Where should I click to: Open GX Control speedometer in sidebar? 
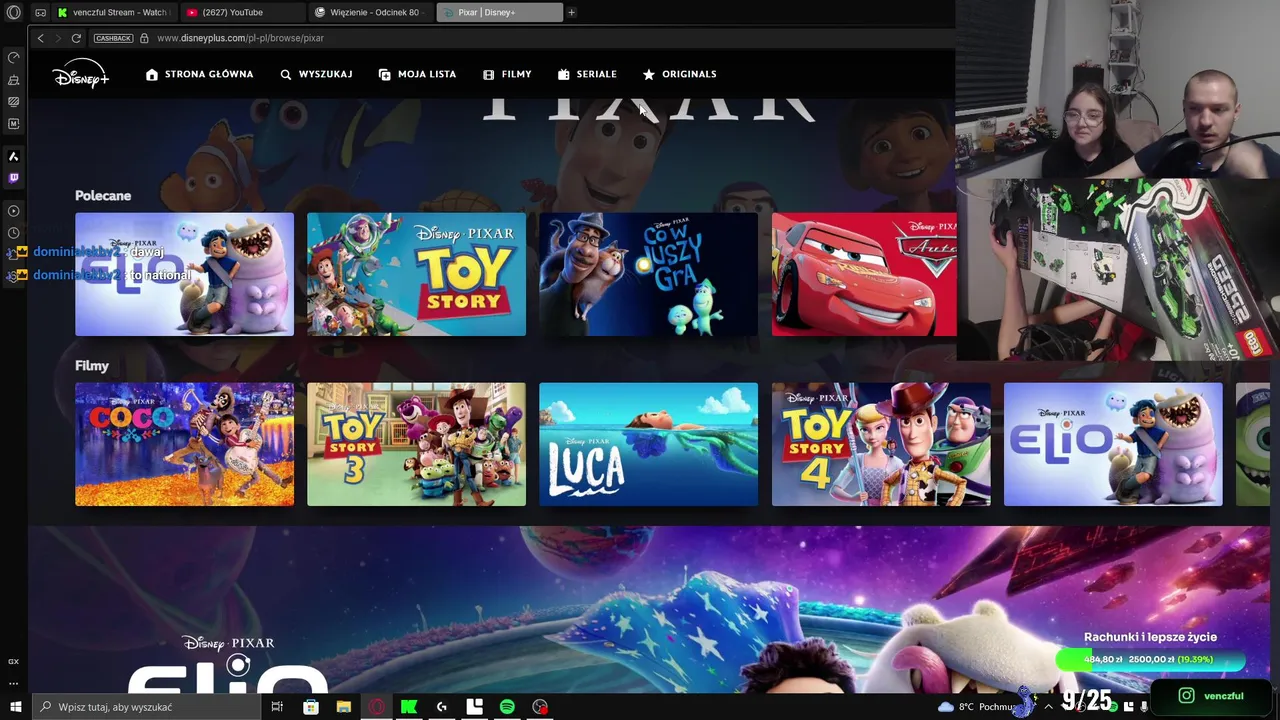point(14,58)
